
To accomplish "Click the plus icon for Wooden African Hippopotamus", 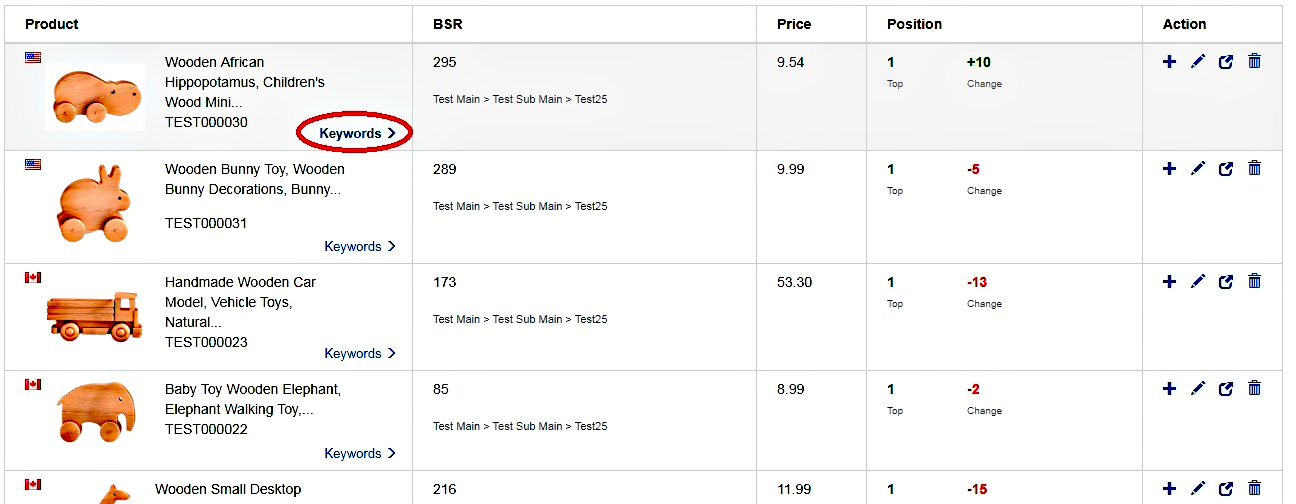I will [x=1169, y=62].
